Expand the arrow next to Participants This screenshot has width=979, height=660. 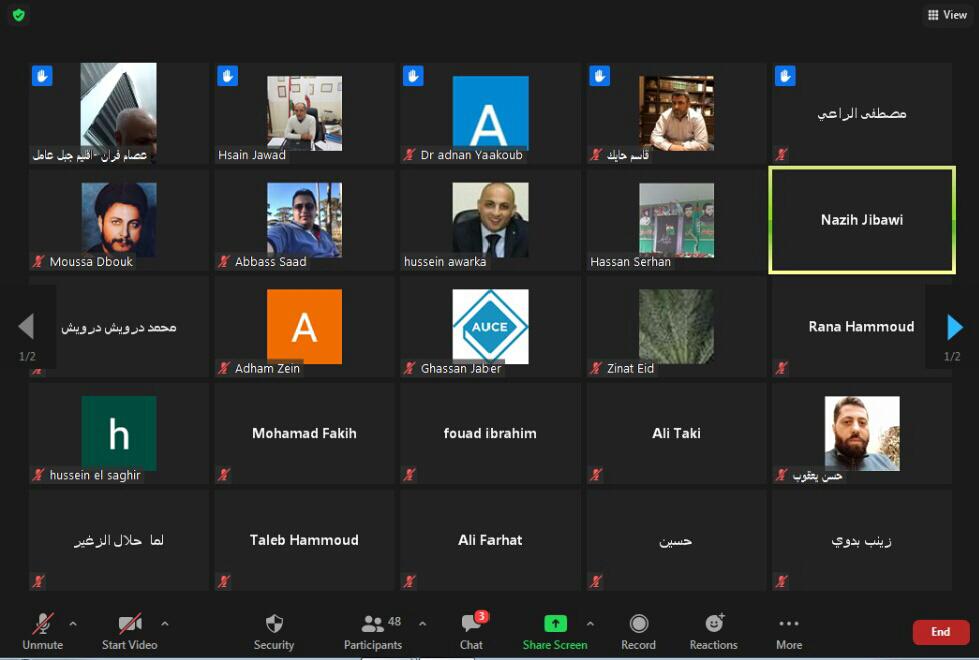(x=422, y=624)
